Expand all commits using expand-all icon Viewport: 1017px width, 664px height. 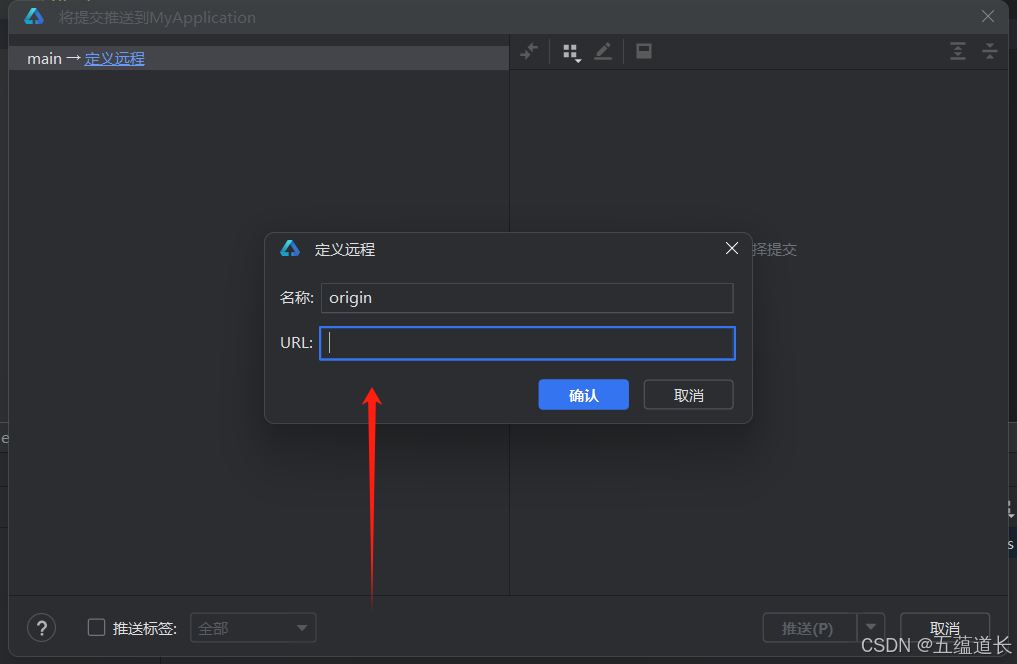[x=957, y=51]
